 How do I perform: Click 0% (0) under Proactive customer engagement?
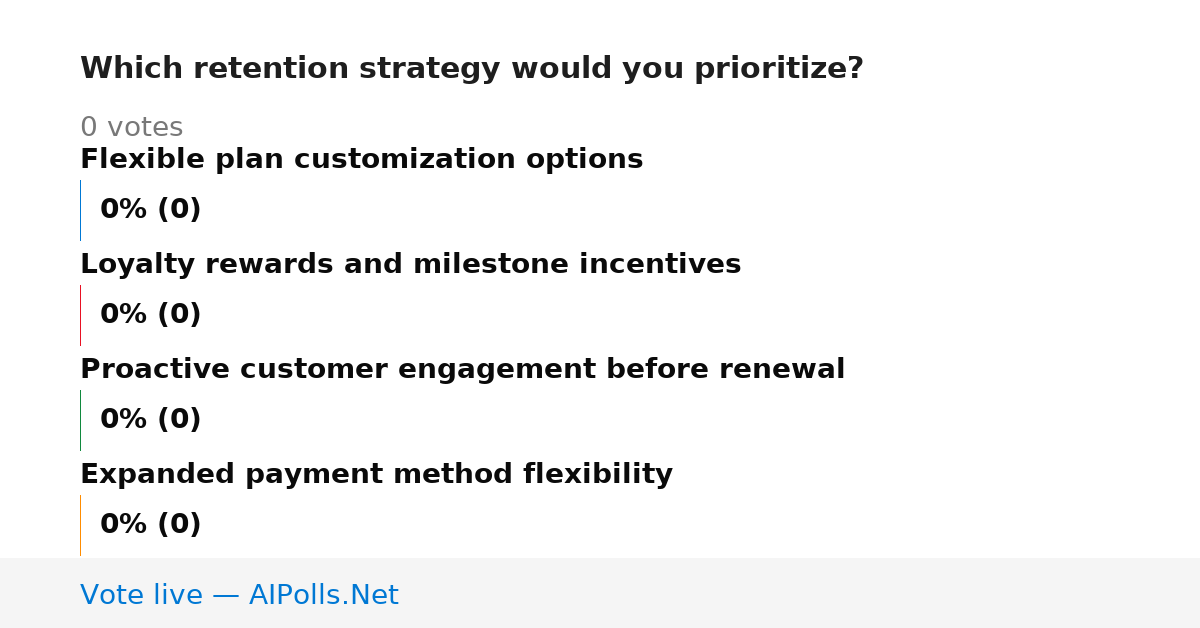(x=150, y=420)
